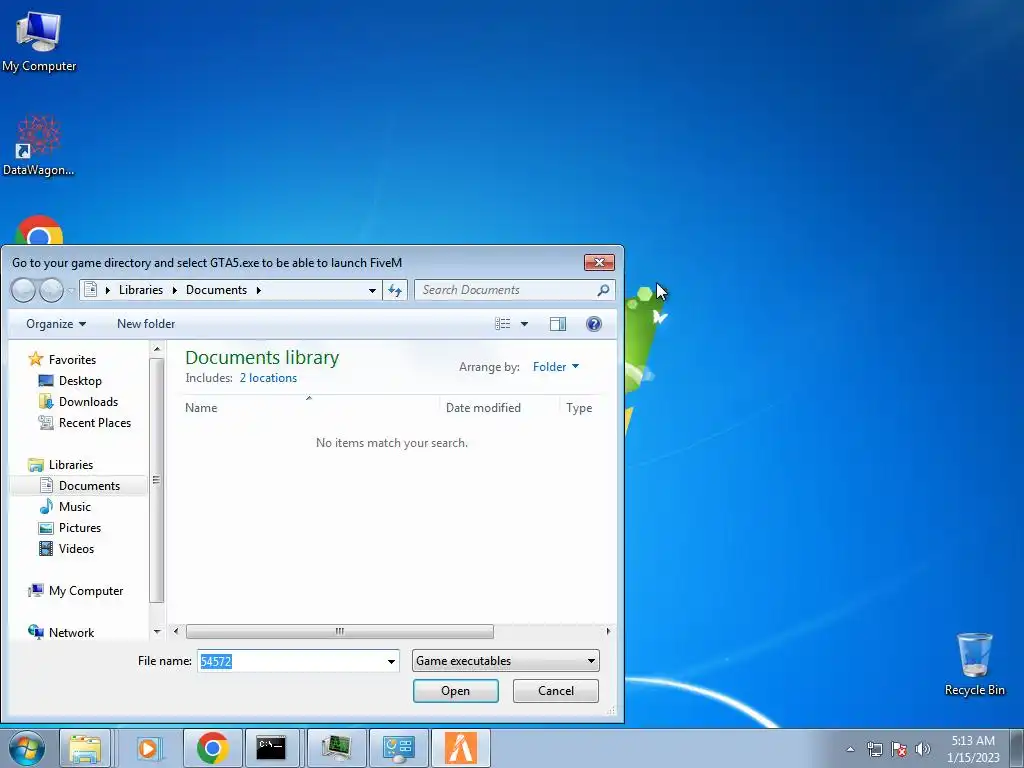The width and height of the screenshot is (1024, 768).
Task: Open Windows Explorer from the taskbar
Action: (85, 748)
